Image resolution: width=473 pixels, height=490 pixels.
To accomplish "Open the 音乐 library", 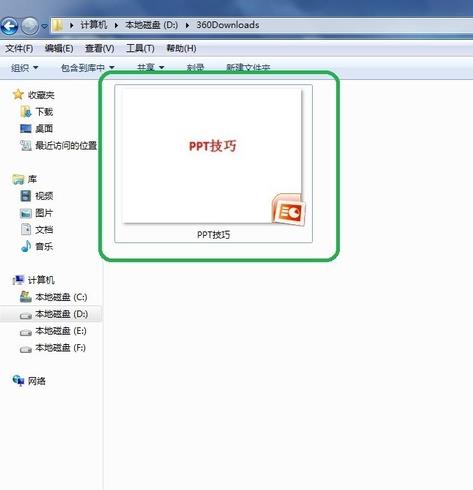I will click(44, 247).
